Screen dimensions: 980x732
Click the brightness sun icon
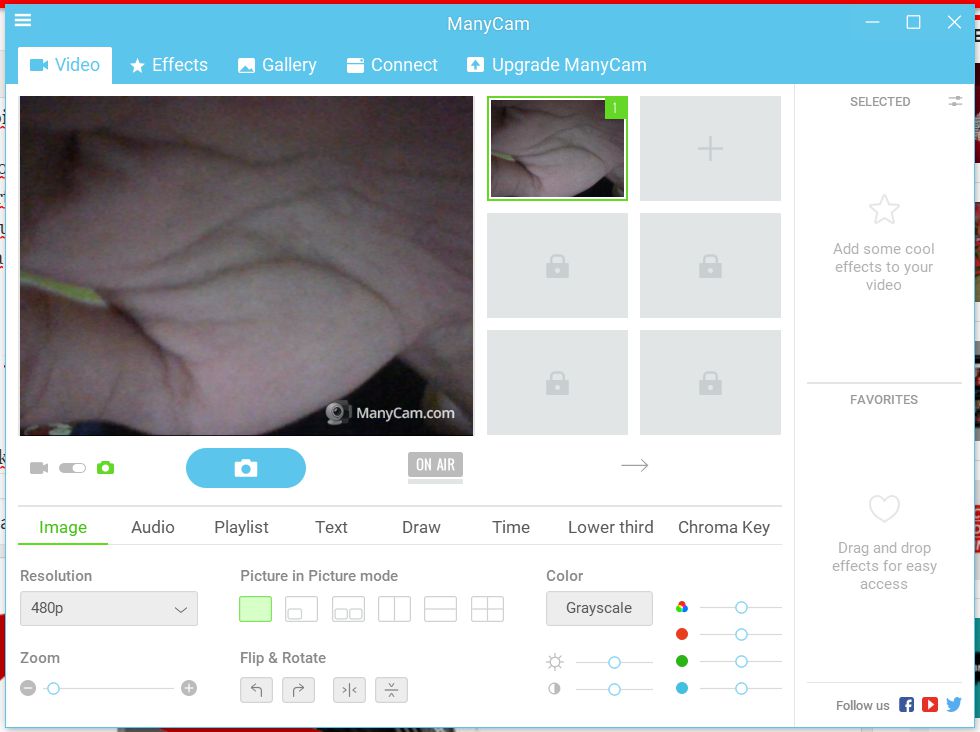coord(555,662)
